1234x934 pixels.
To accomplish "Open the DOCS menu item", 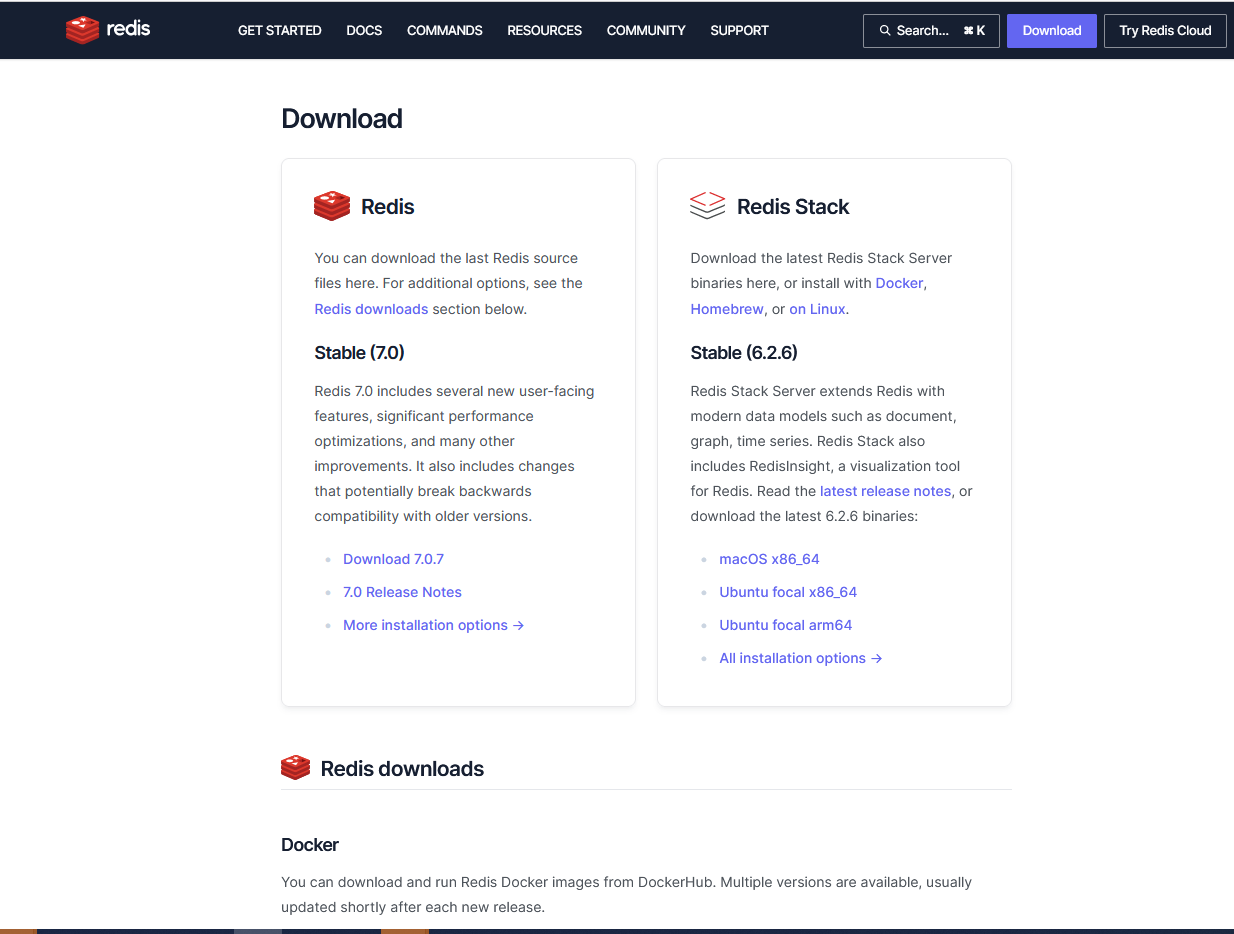I will point(363,30).
